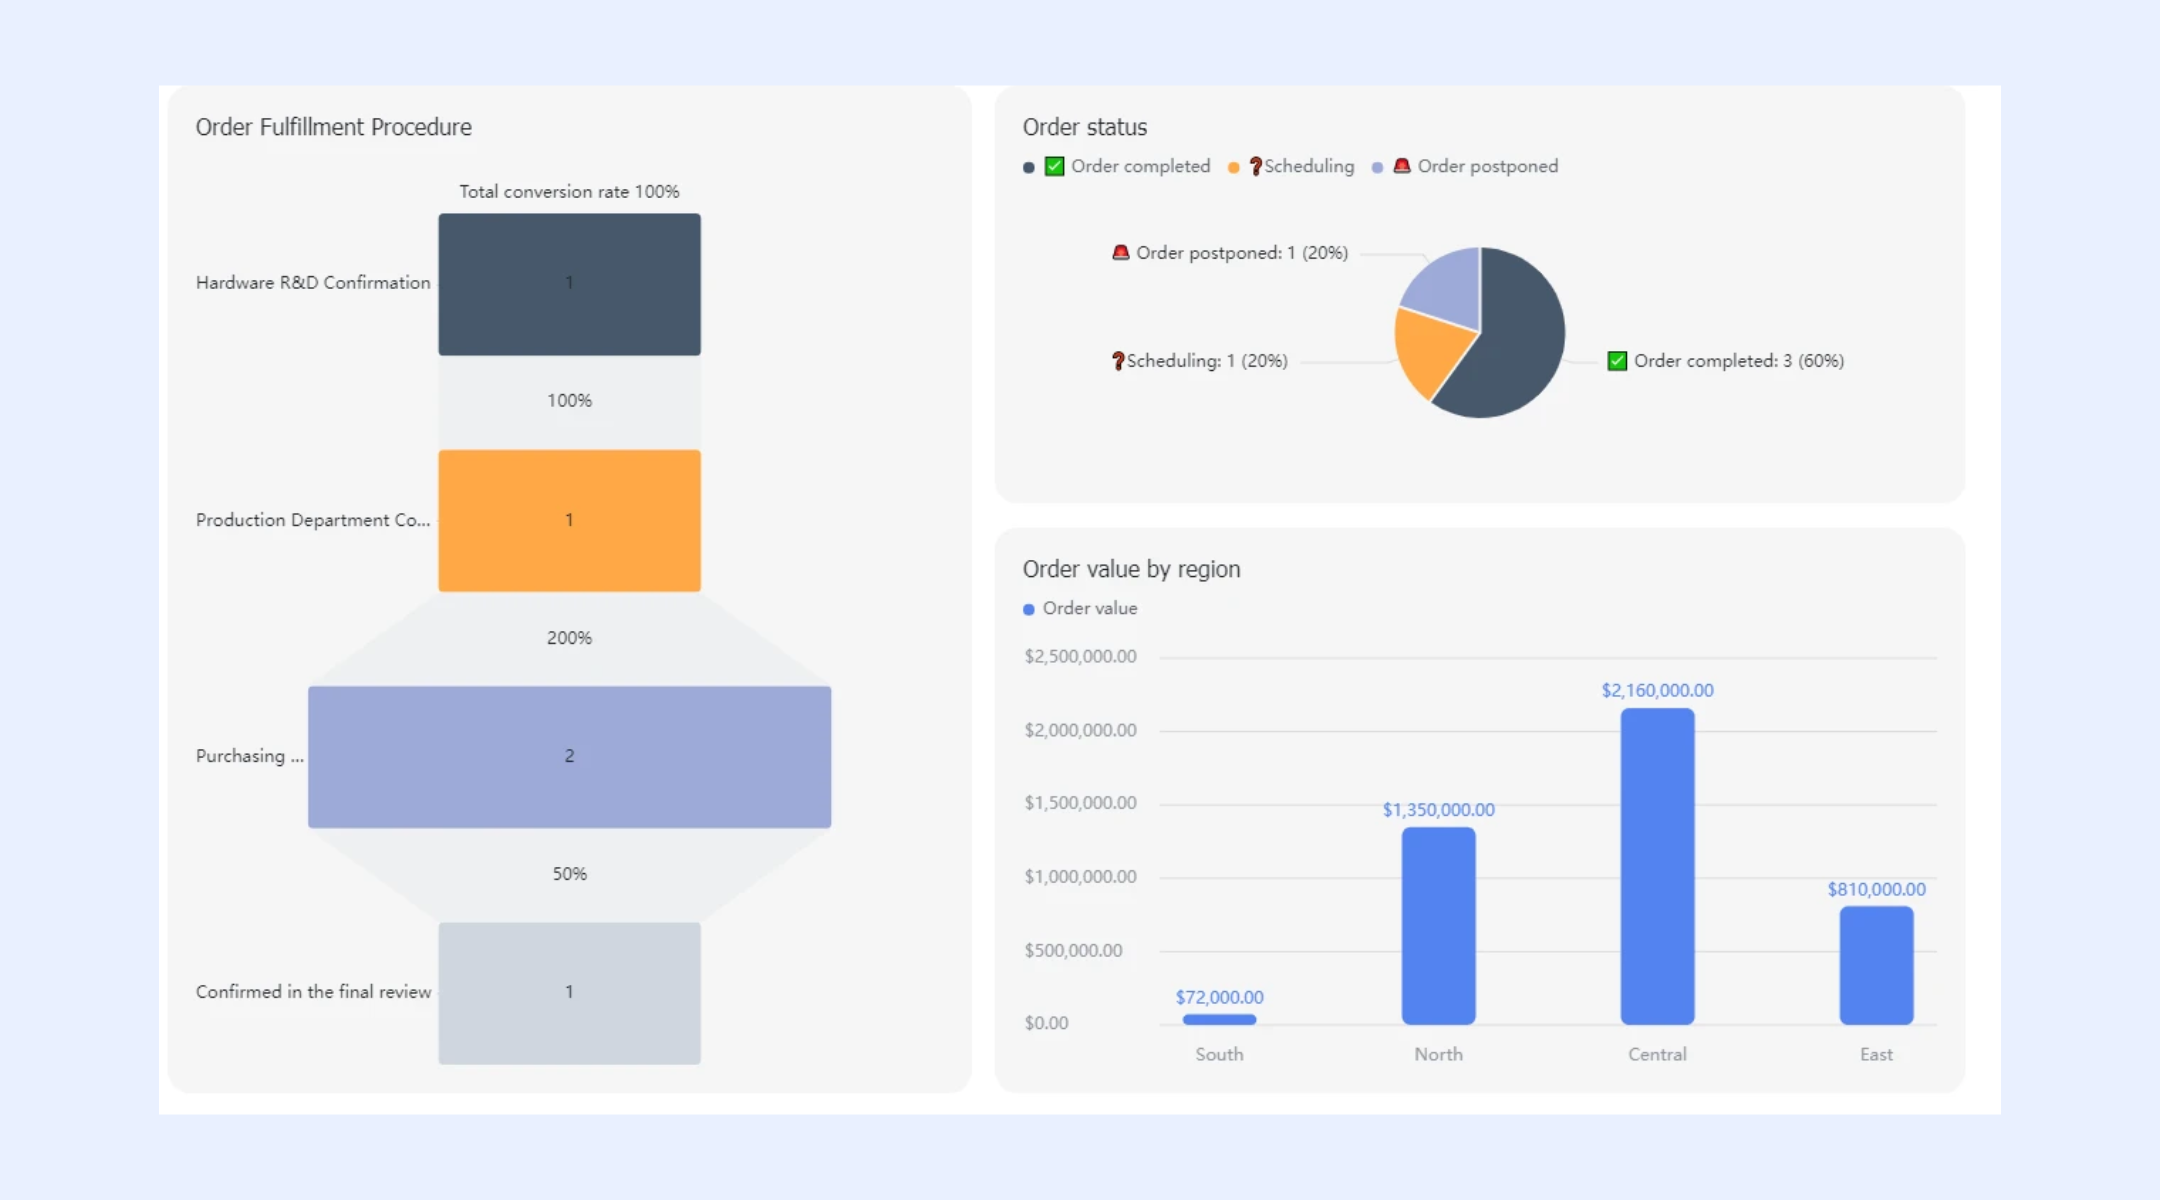
Task: Select the South bar in the region chart
Action: [x=1219, y=1019]
